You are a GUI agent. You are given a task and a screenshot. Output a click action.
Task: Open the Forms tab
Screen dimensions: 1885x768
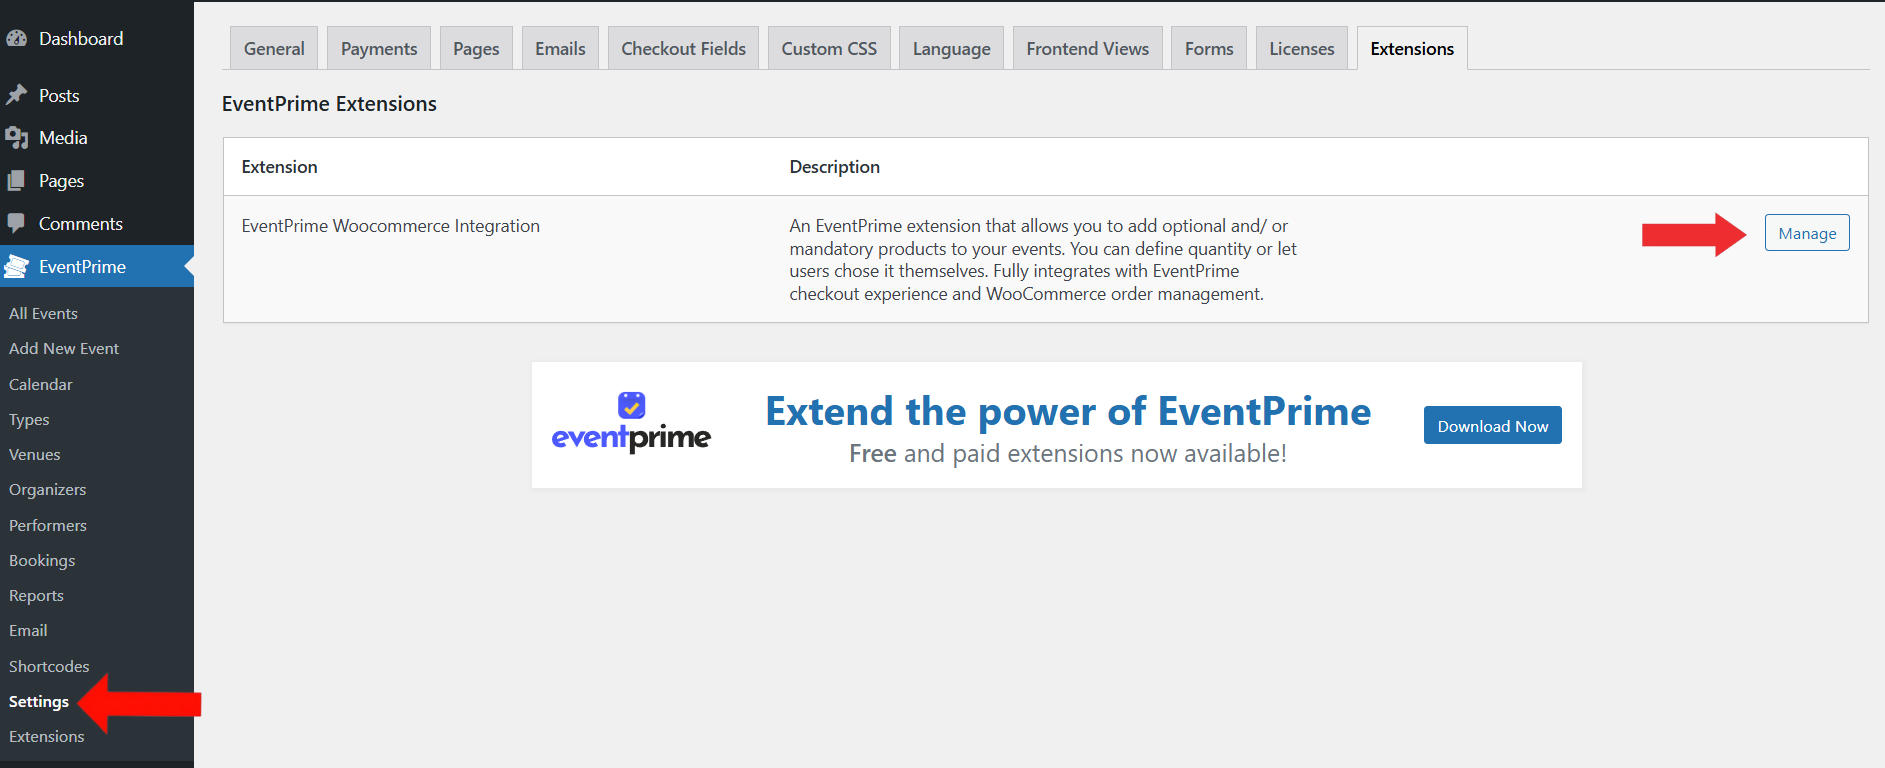pyautogui.click(x=1209, y=48)
